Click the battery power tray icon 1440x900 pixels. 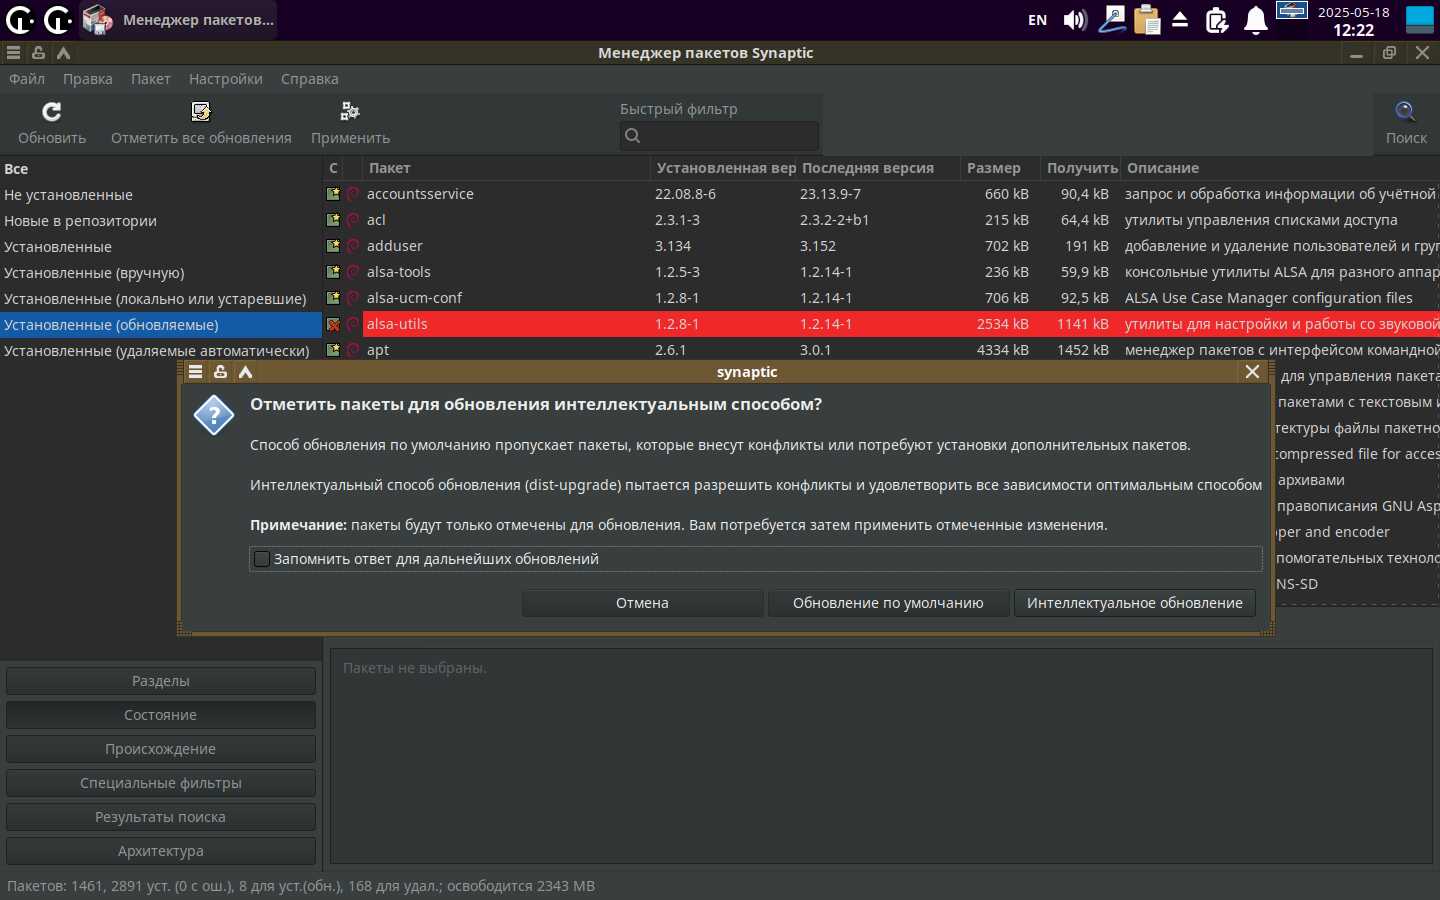(x=1217, y=20)
